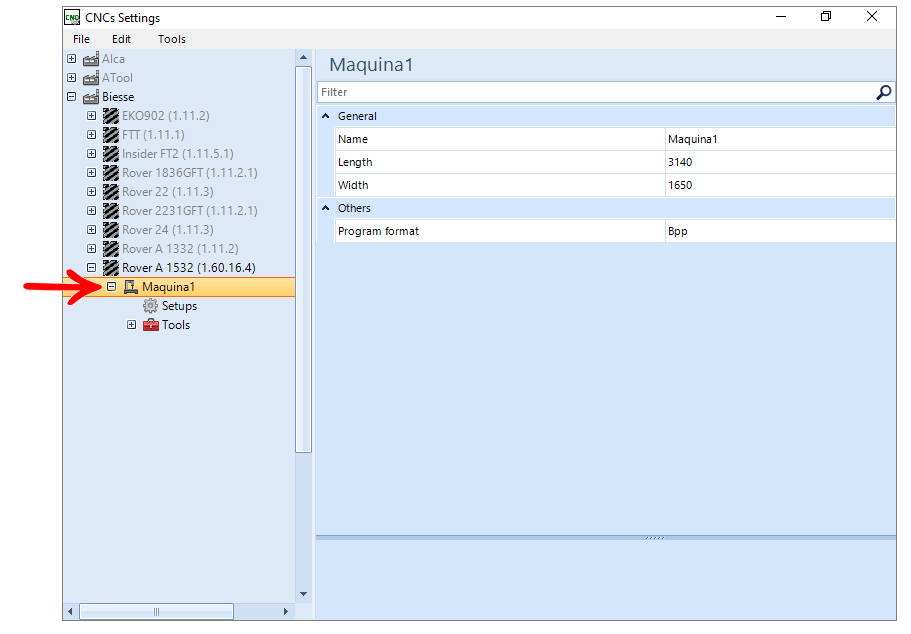Screen dimensions: 911x634
Task: Click the tree's scroll-down arrow
Action: point(303,594)
